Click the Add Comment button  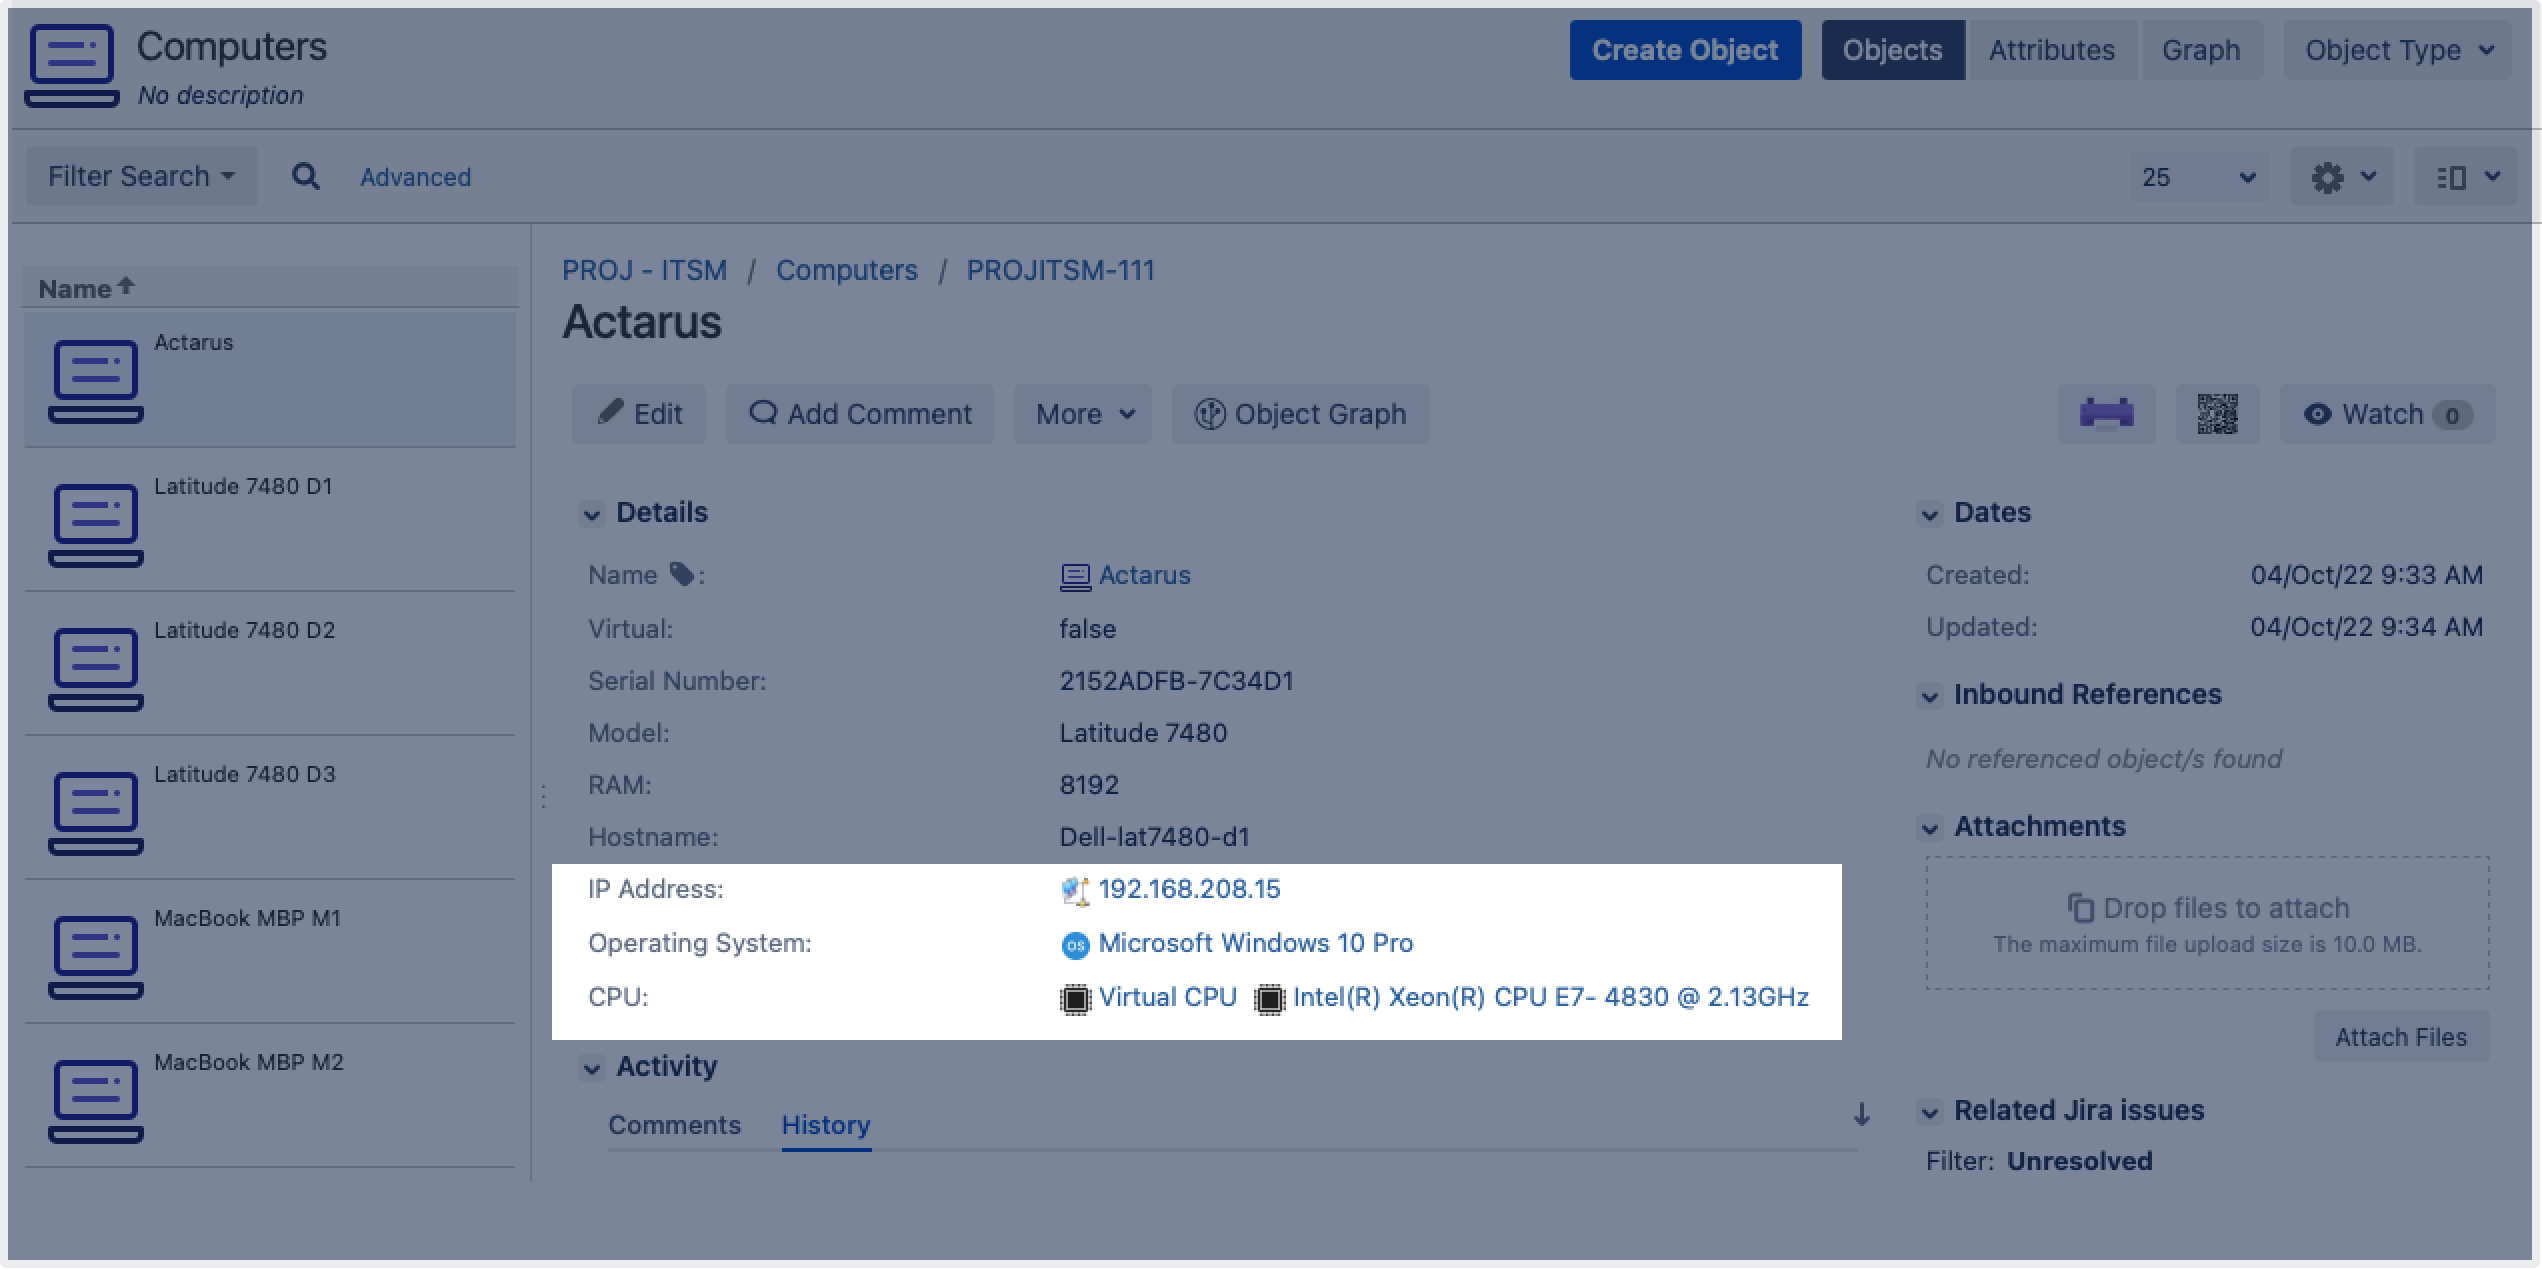(x=860, y=414)
